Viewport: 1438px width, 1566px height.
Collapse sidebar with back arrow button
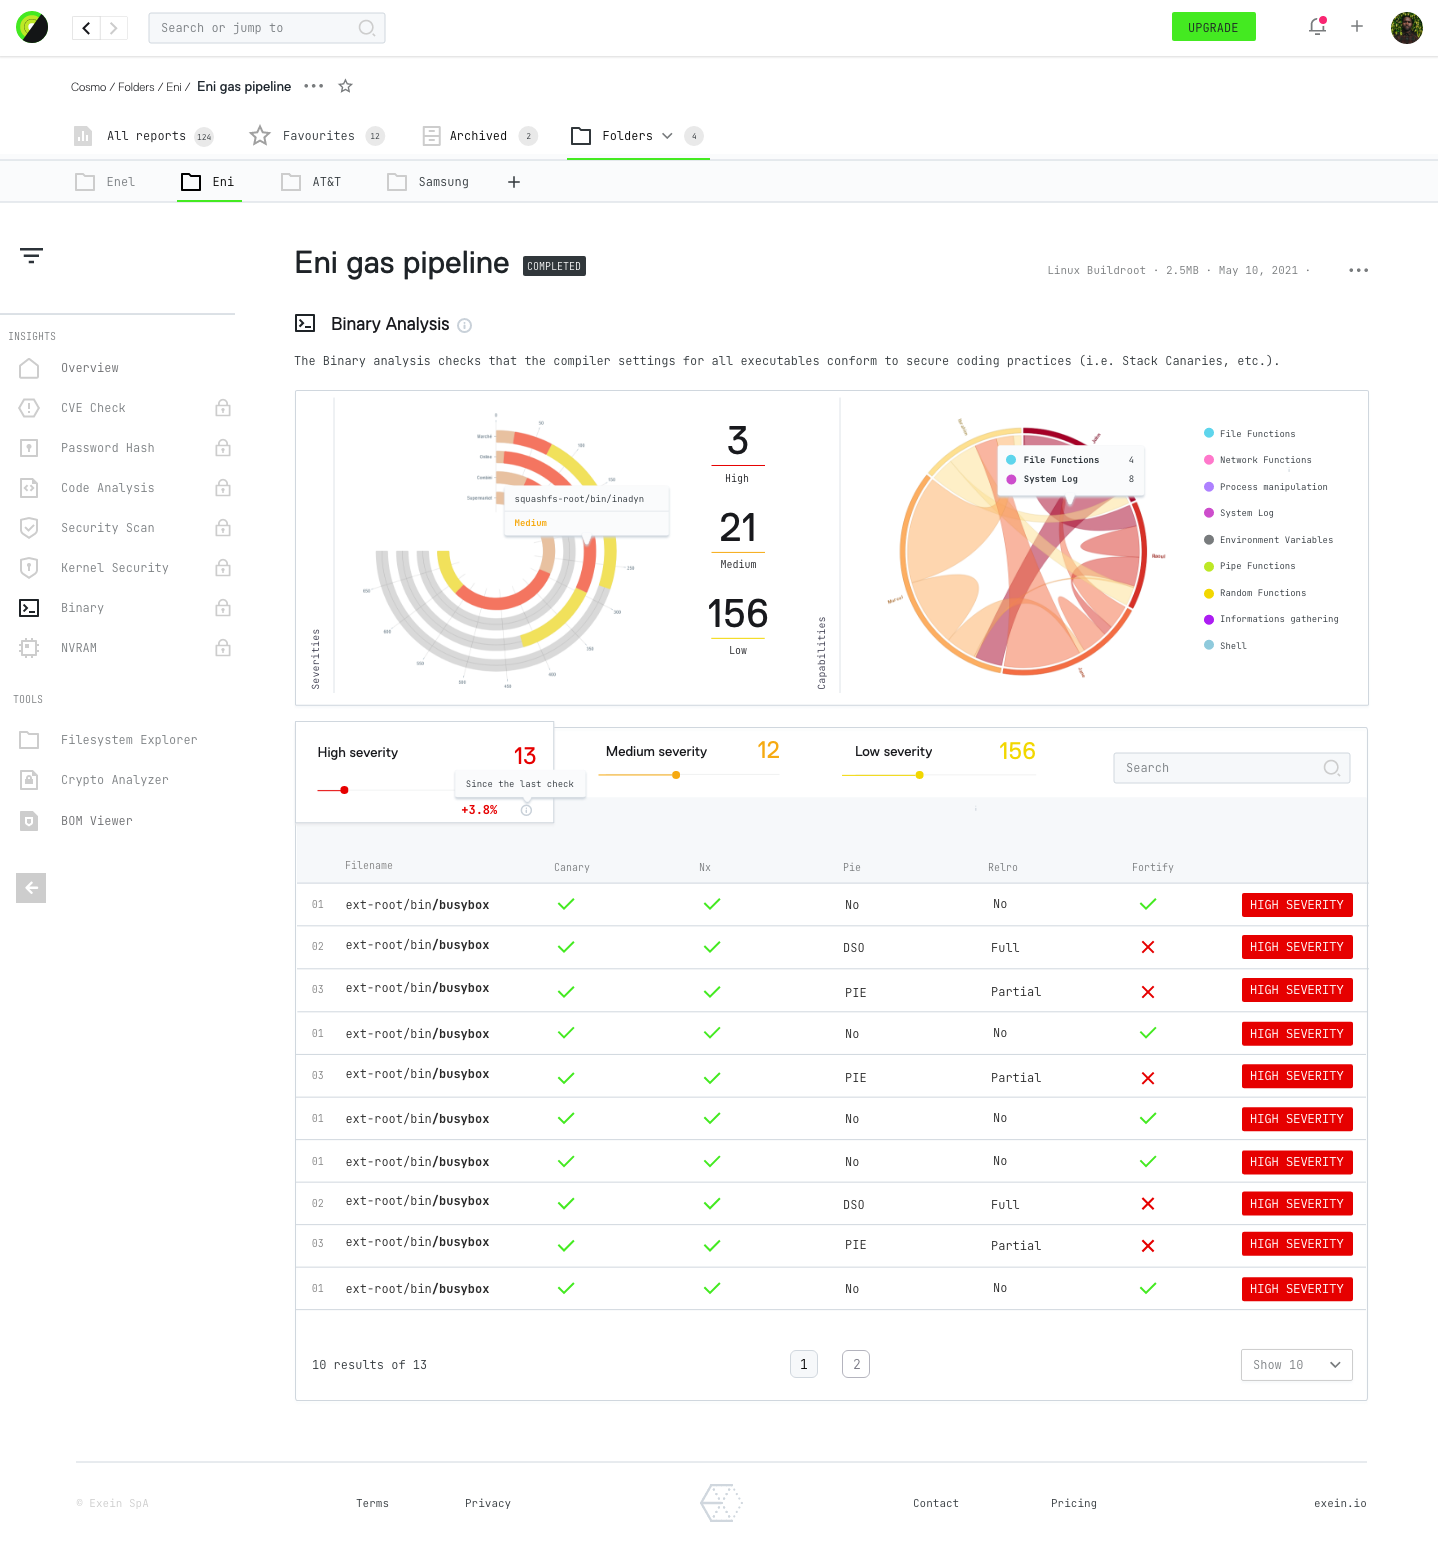coord(31,888)
